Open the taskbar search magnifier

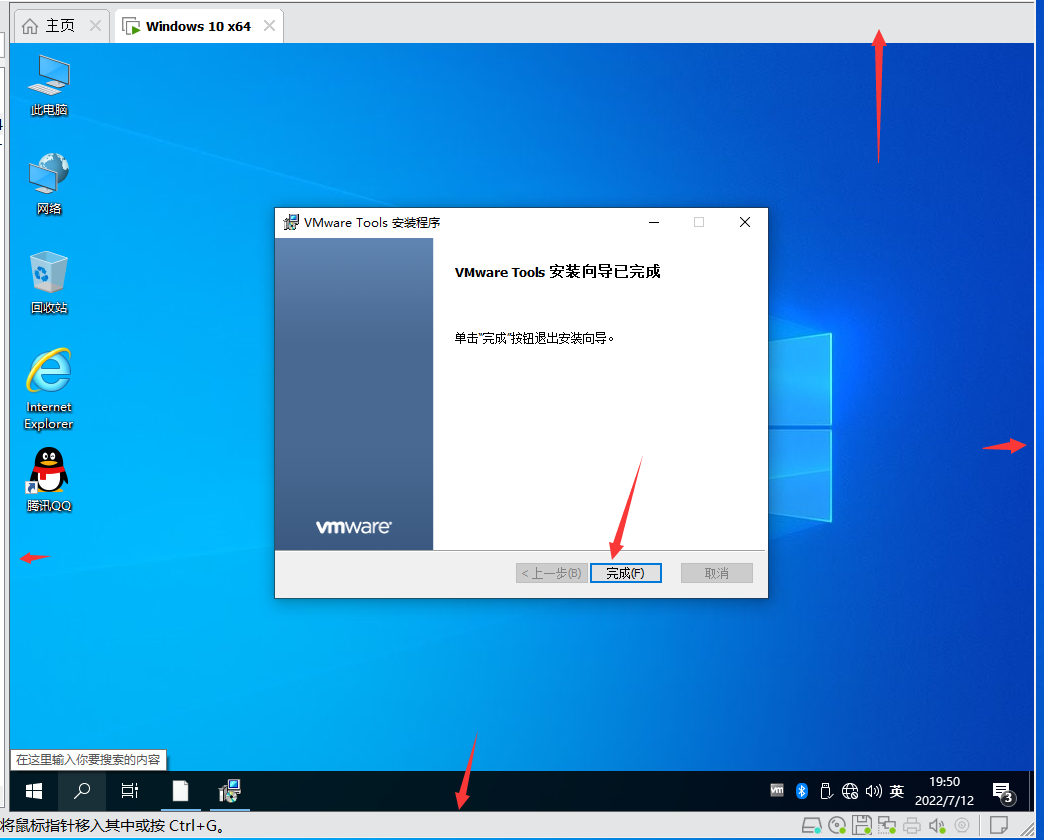82,791
